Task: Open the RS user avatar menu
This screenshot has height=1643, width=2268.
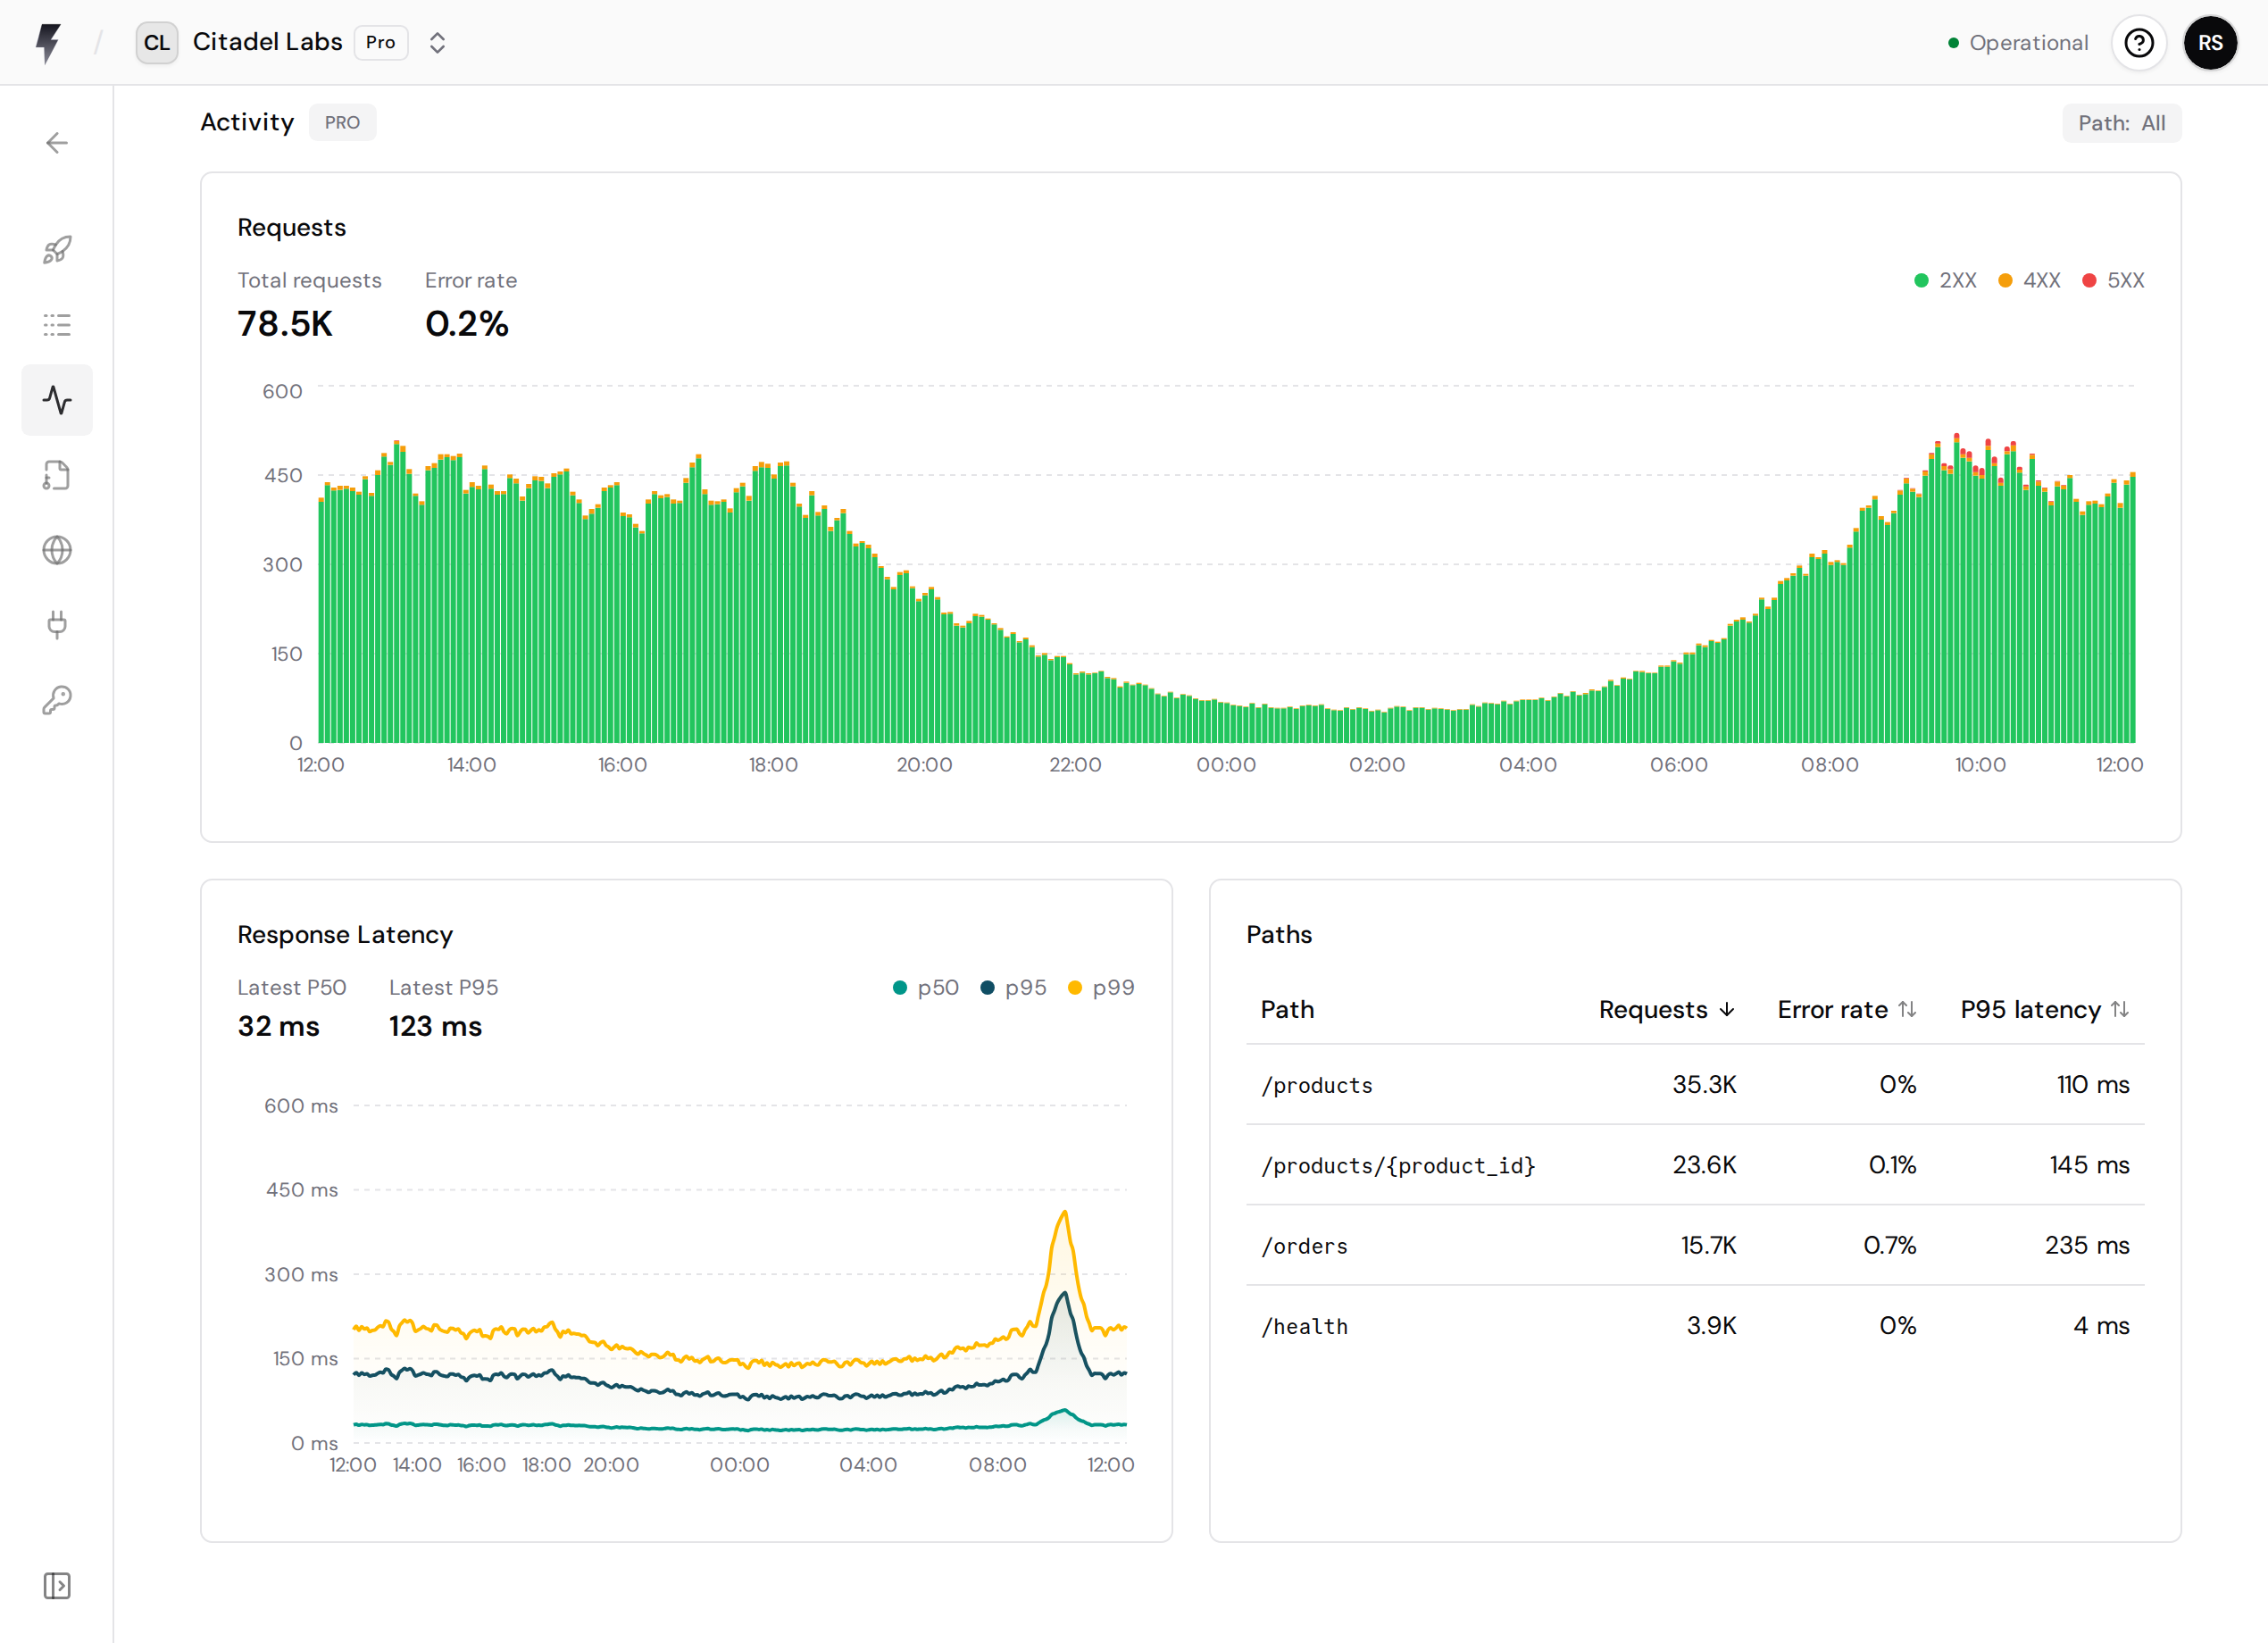Action: (2211, 43)
